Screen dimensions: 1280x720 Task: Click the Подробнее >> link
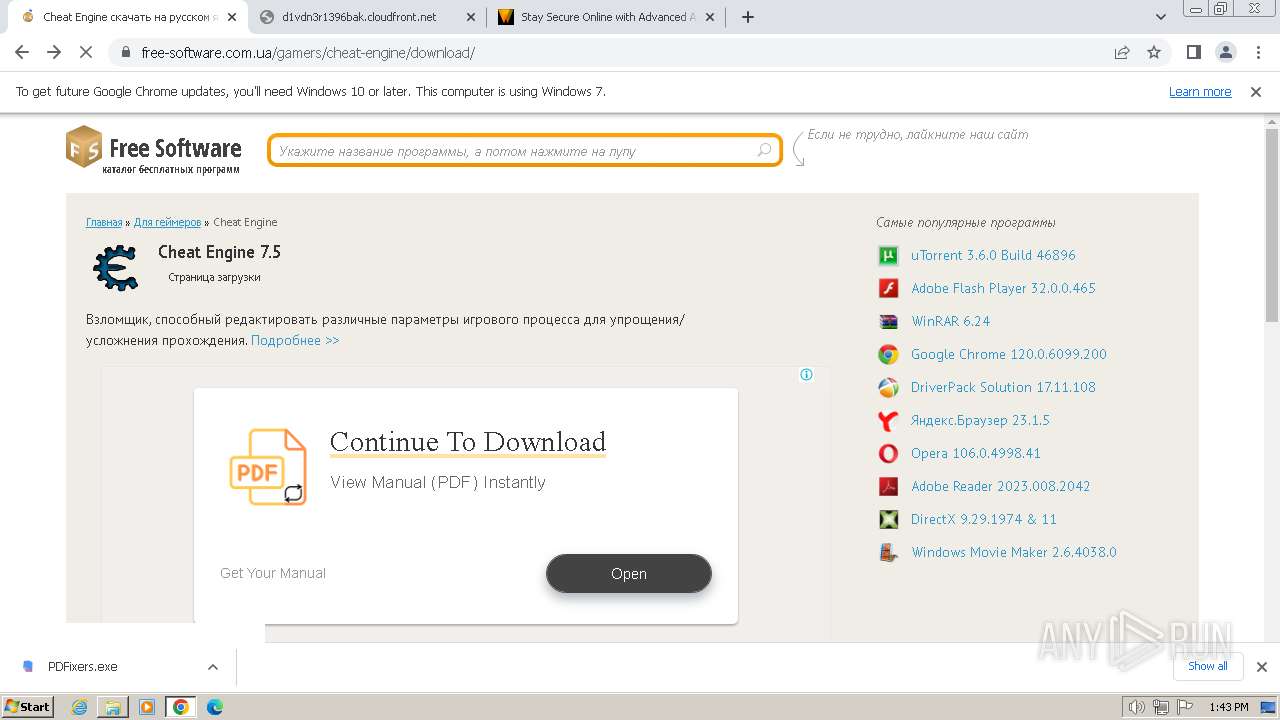coord(295,340)
